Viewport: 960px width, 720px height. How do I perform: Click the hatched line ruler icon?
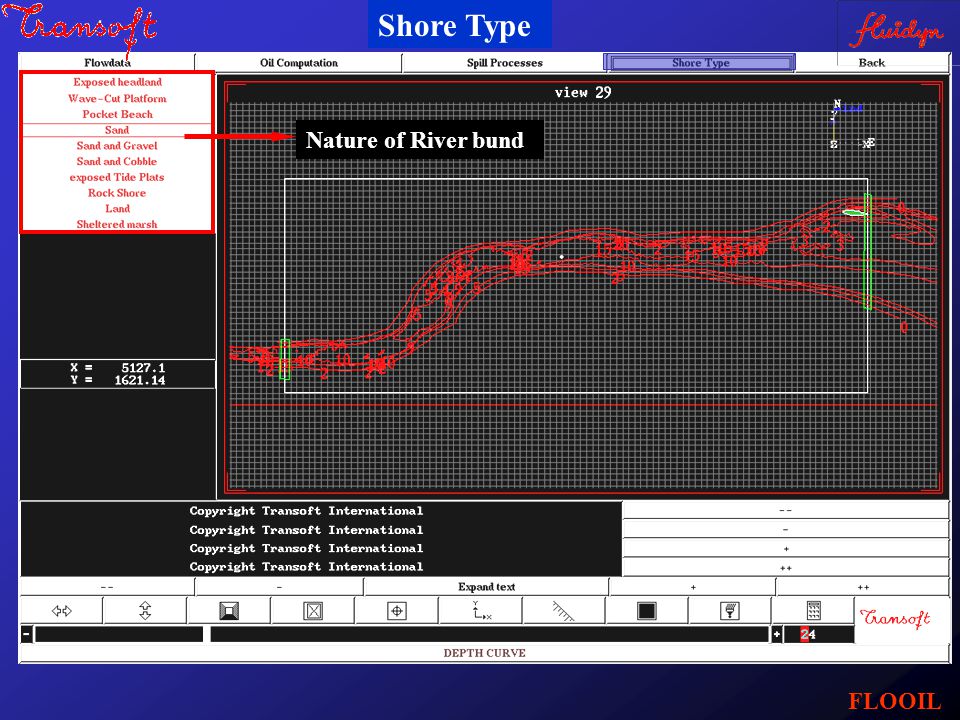coord(563,611)
